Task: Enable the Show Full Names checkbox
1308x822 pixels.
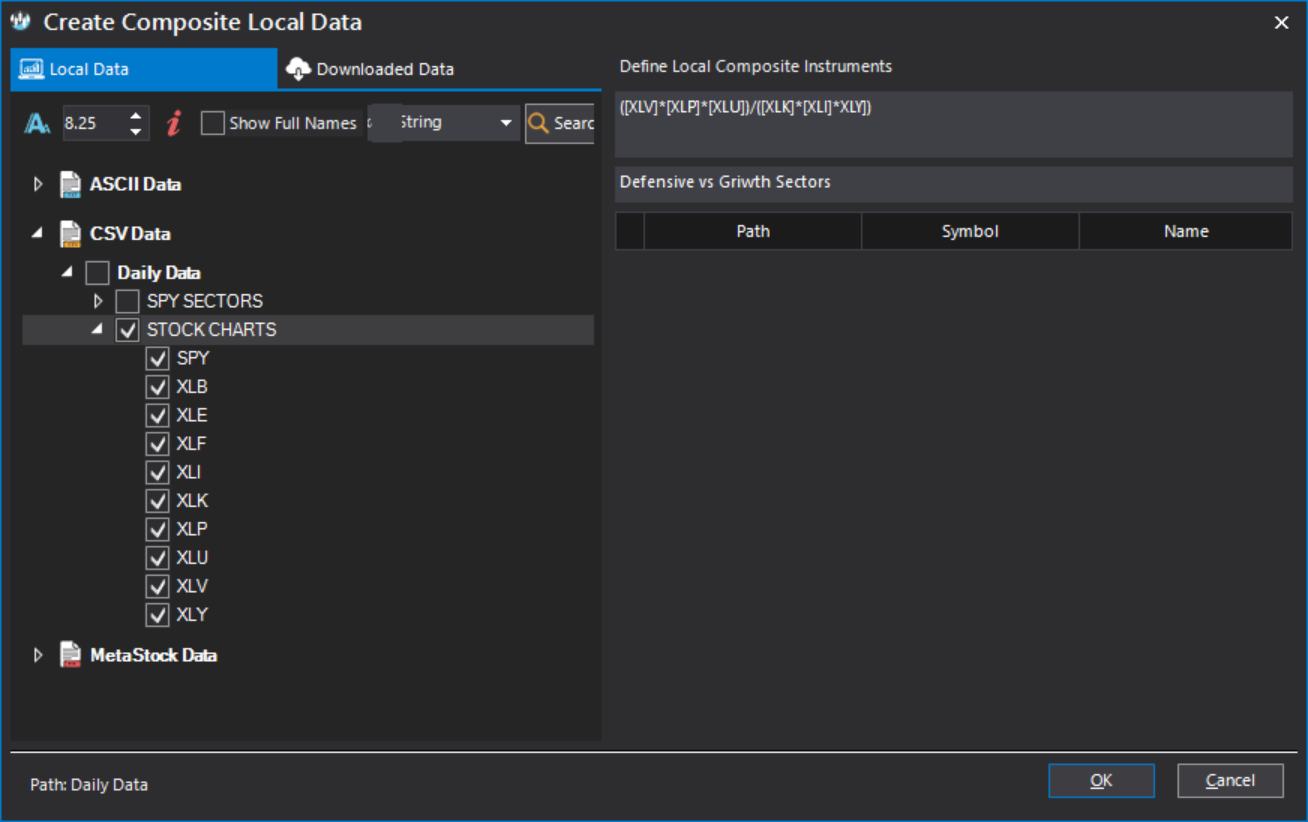Action: [x=212, y=123]
